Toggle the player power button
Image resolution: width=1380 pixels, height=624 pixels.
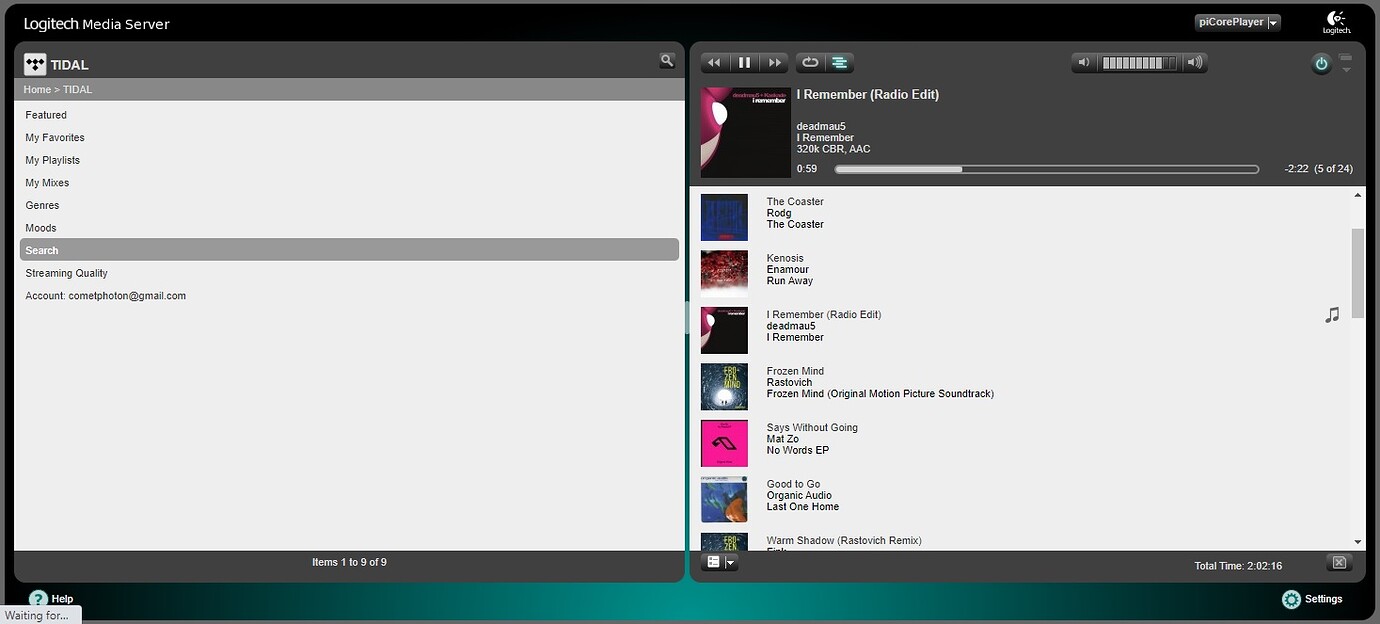(x=1321, y=64)
